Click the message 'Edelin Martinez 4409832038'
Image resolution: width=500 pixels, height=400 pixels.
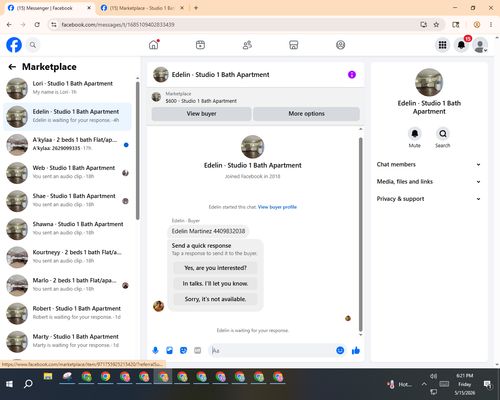(208, 231)
